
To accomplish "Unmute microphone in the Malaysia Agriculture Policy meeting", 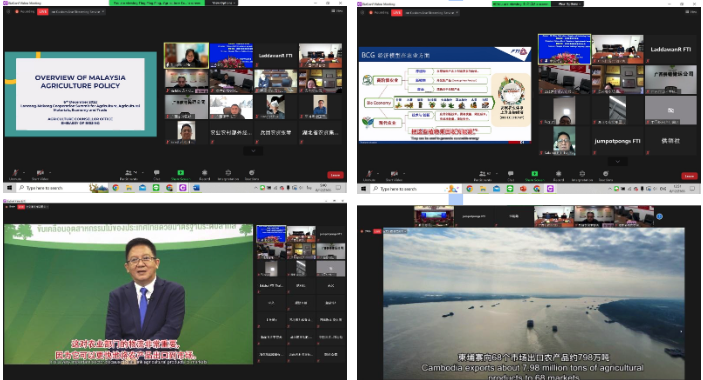I will click(15, 174).
